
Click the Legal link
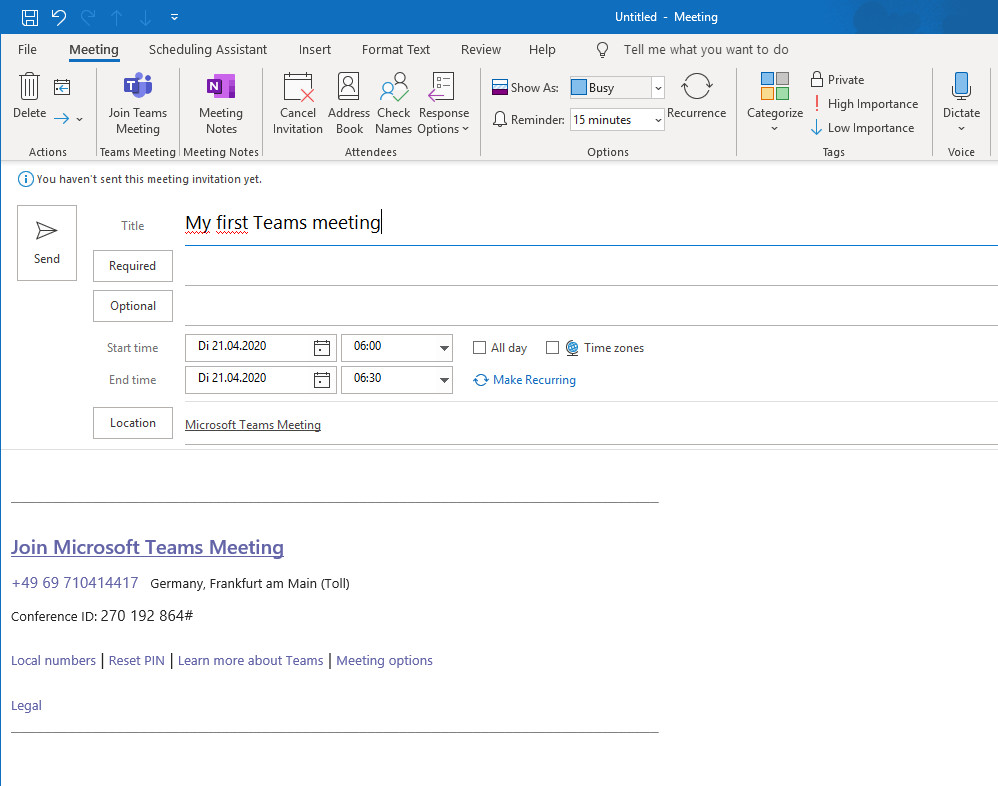point(26,706)
